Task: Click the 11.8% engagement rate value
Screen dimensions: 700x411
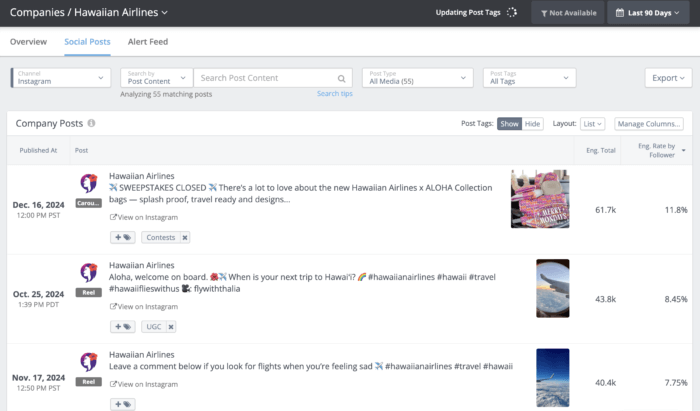Action: pos(676,210)
